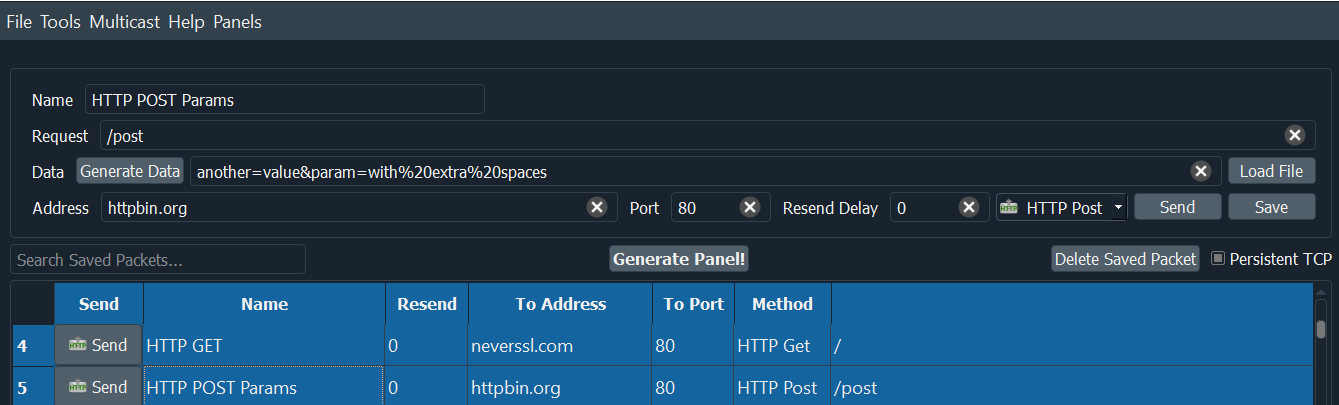Open the Panels menu
Viewport: 1339px width, 405px height.
click(x=237, y=22)
